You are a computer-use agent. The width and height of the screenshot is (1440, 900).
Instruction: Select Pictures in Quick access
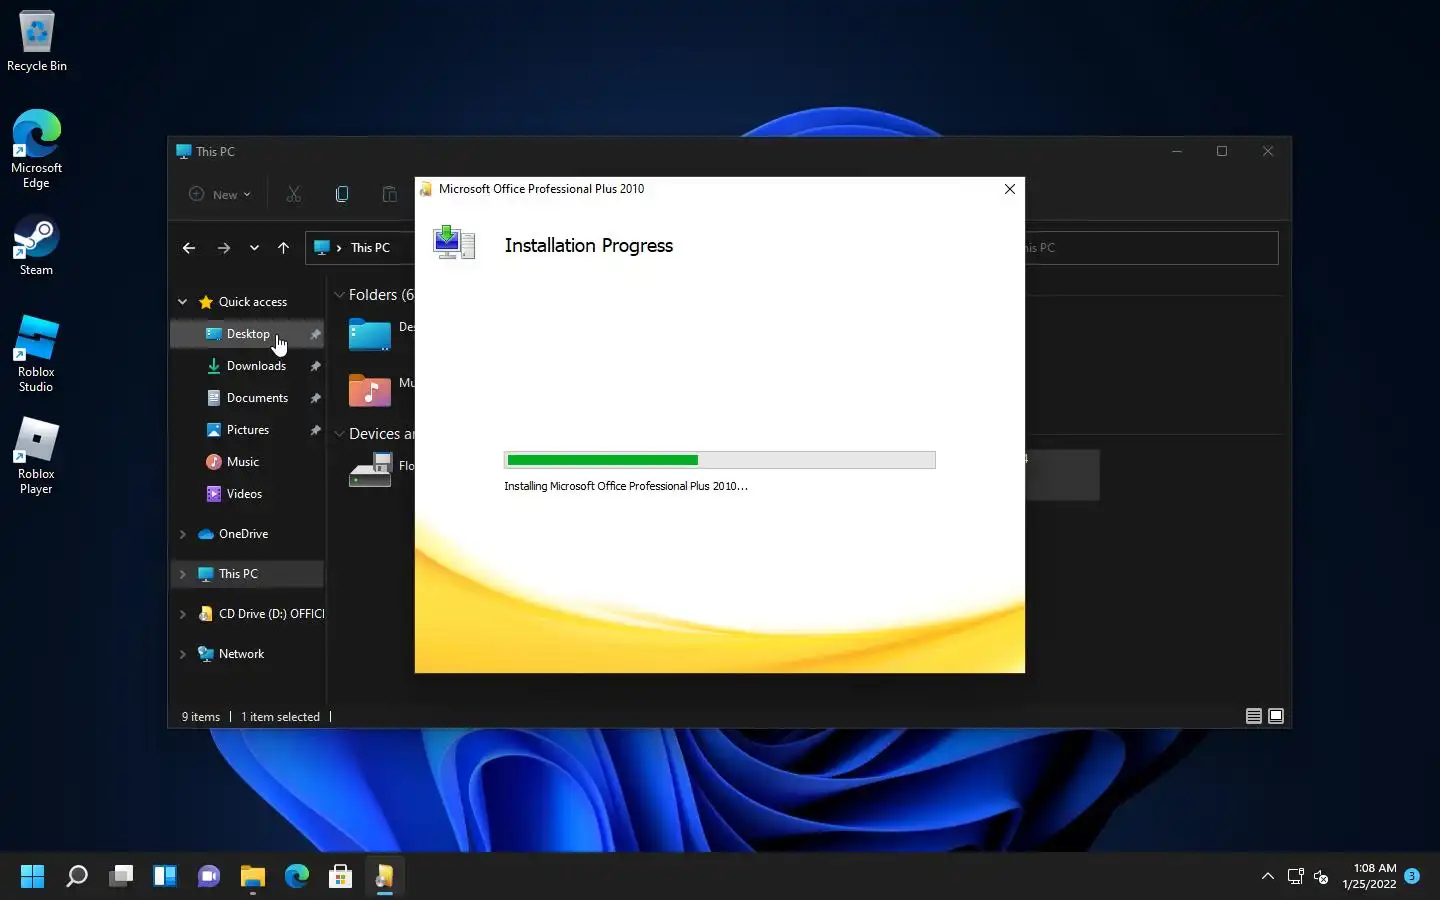[247, 430]
